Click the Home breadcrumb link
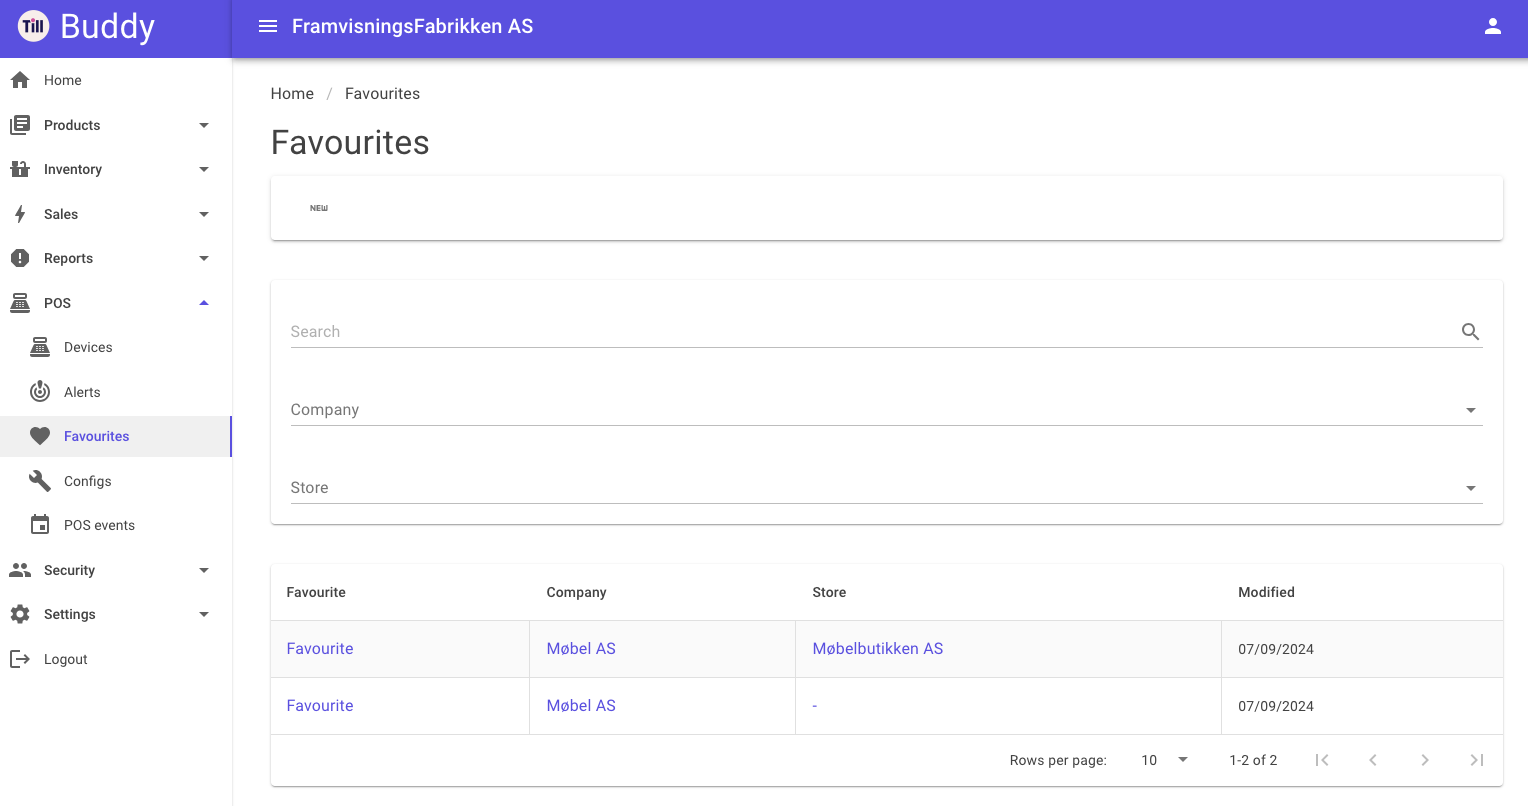Image resolution: width=1528 pixels, height=806 pixels. tap(292, 93)
